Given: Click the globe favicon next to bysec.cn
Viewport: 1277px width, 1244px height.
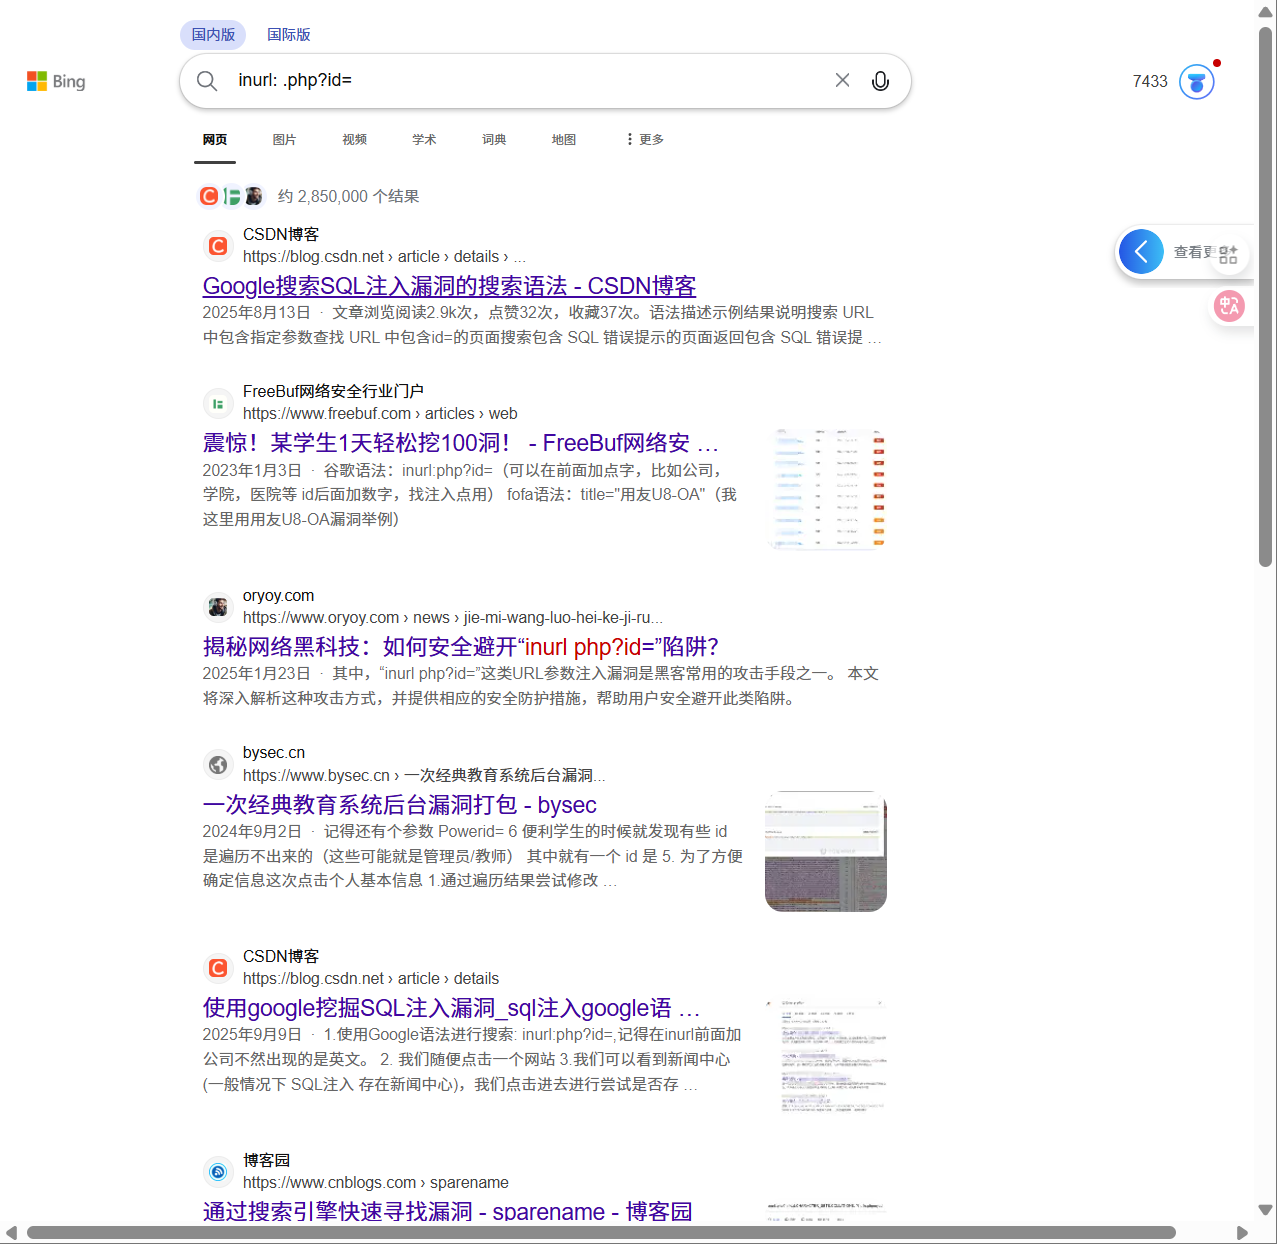Looking at the screenshot, I should (x=218, y=764).
